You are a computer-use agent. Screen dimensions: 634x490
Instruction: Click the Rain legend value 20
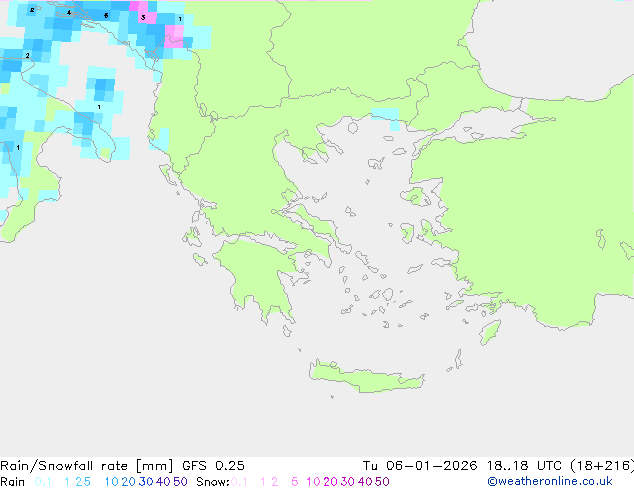coord(128,482)
